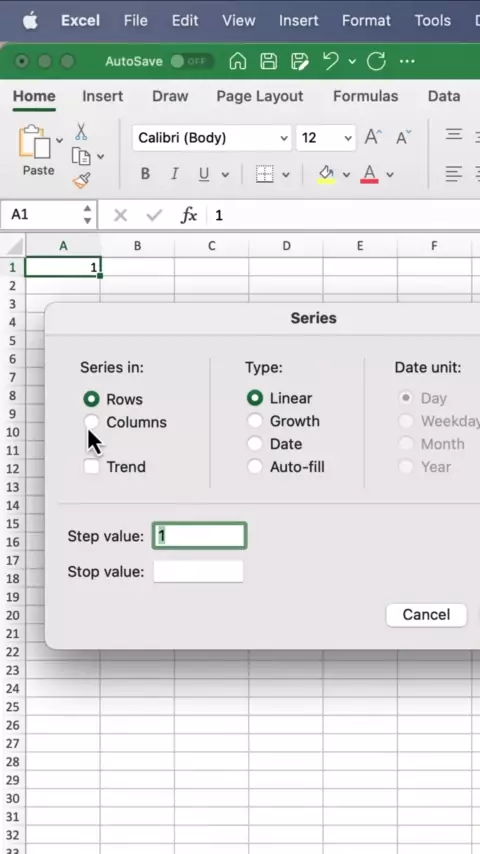Switch to the Page Layout tab
The height and width of the screenshot is (854, 480).
click(259, 96)
